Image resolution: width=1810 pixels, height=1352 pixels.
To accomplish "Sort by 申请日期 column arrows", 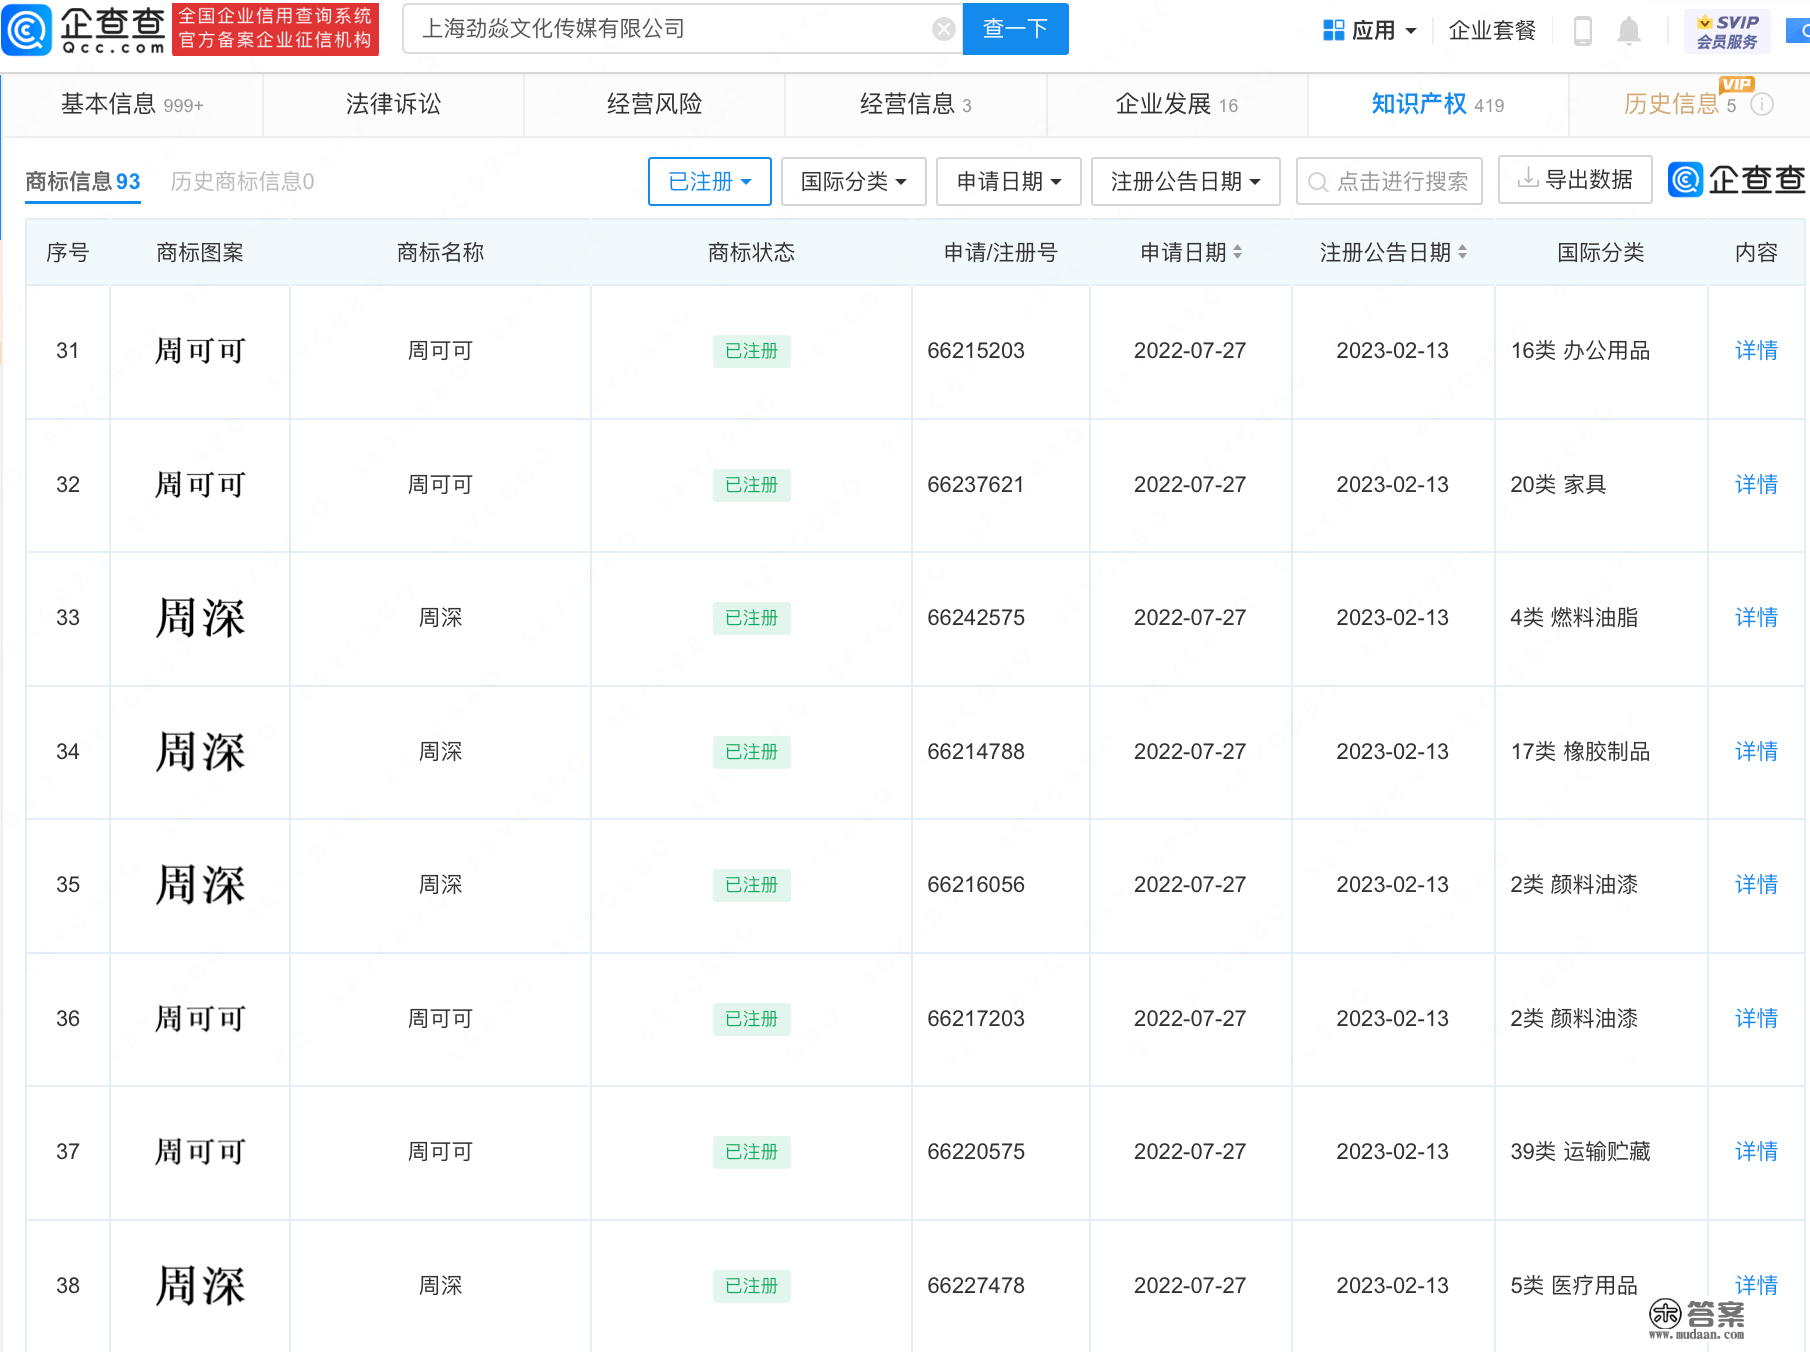I will (x=1237, y=252).
